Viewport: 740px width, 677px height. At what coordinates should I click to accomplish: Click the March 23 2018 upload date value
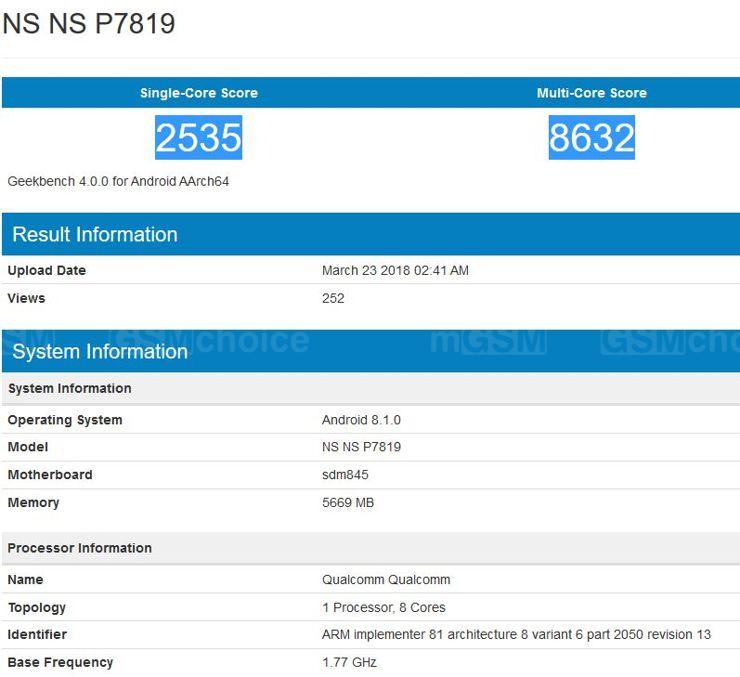point(395,271)
